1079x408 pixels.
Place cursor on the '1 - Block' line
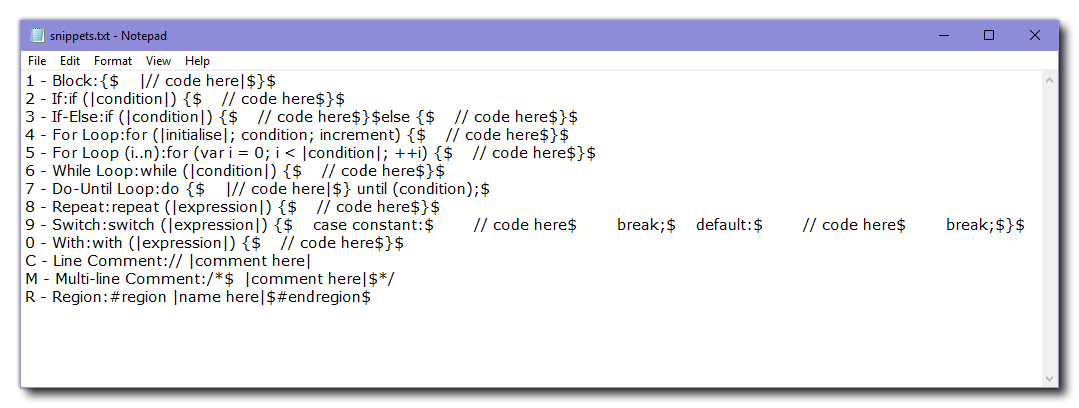(150, 81)
